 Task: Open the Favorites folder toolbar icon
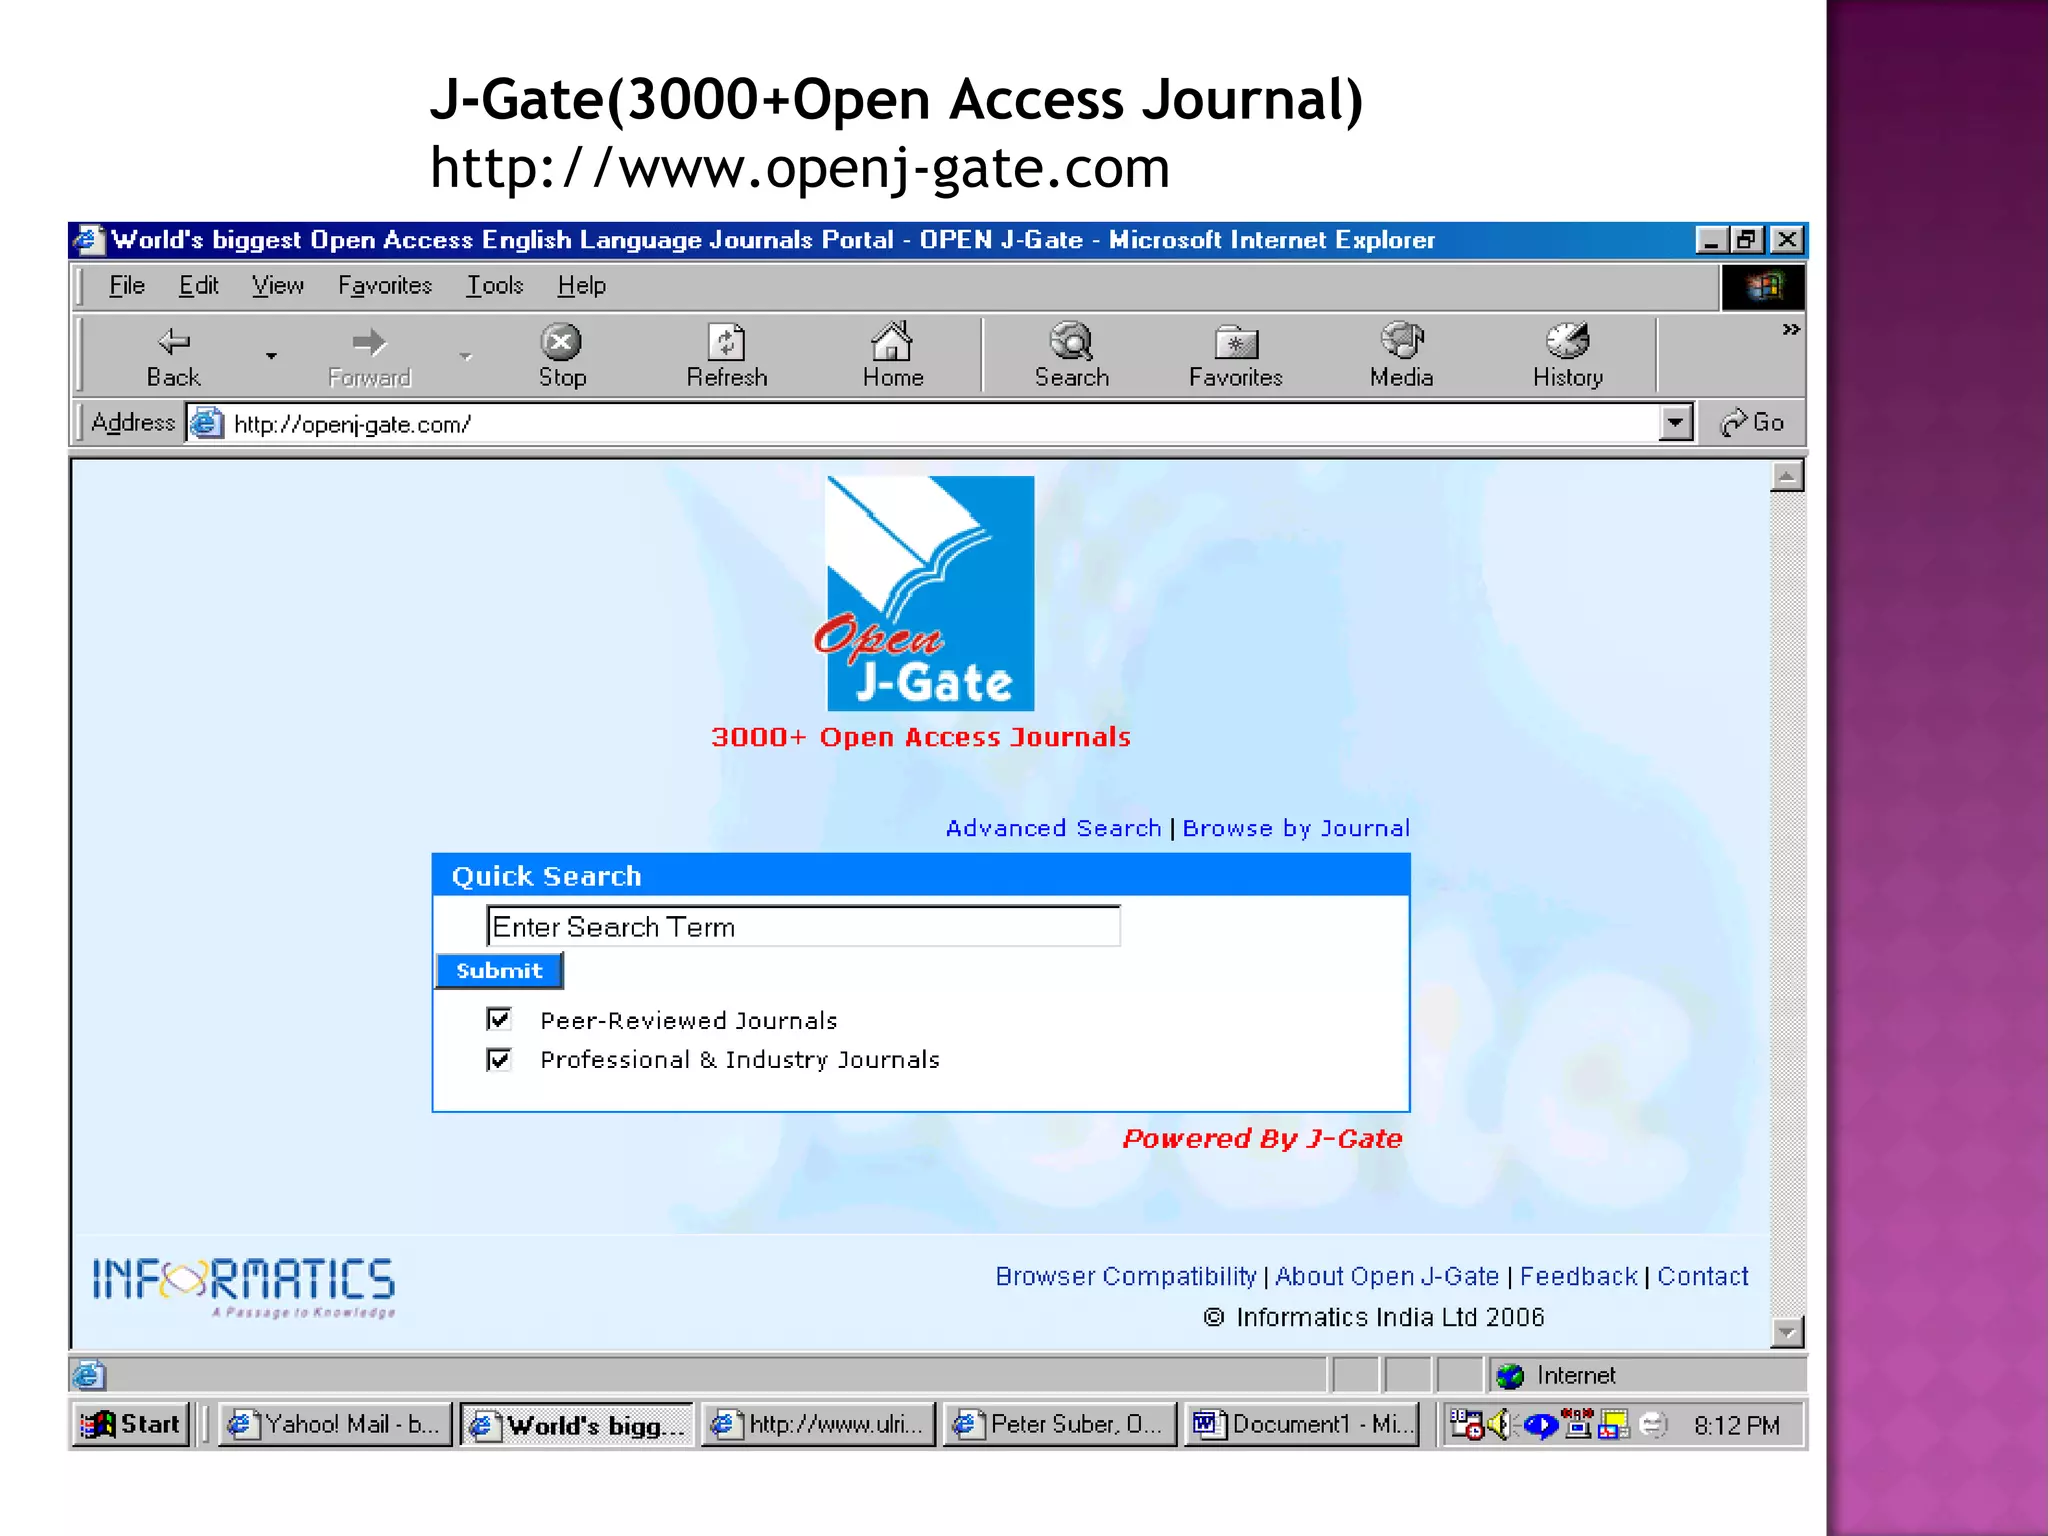pyautogui.click(x=1236, y=343)
